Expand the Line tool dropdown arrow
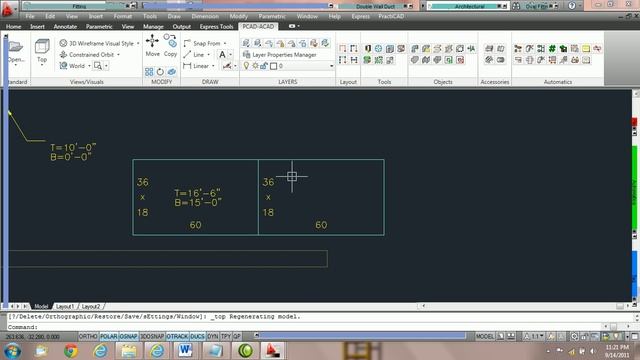The height and width of the screenshot is (360, 640). 208,55
